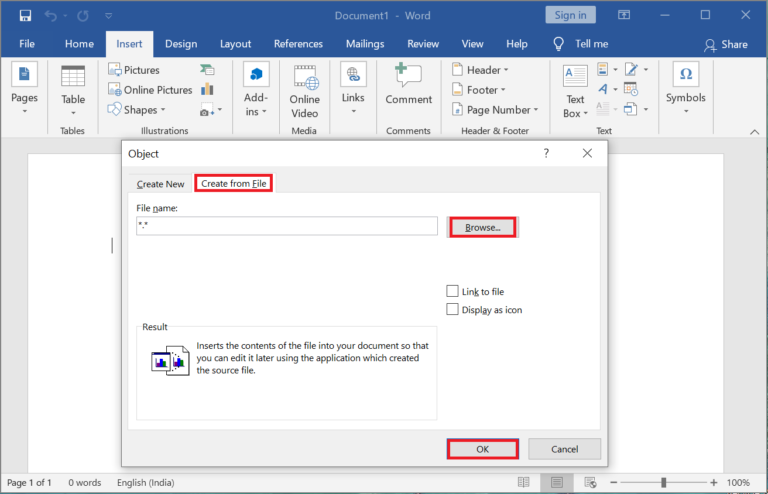Share the document
Viewport: 768px width, 494px height.
point(725,45)
